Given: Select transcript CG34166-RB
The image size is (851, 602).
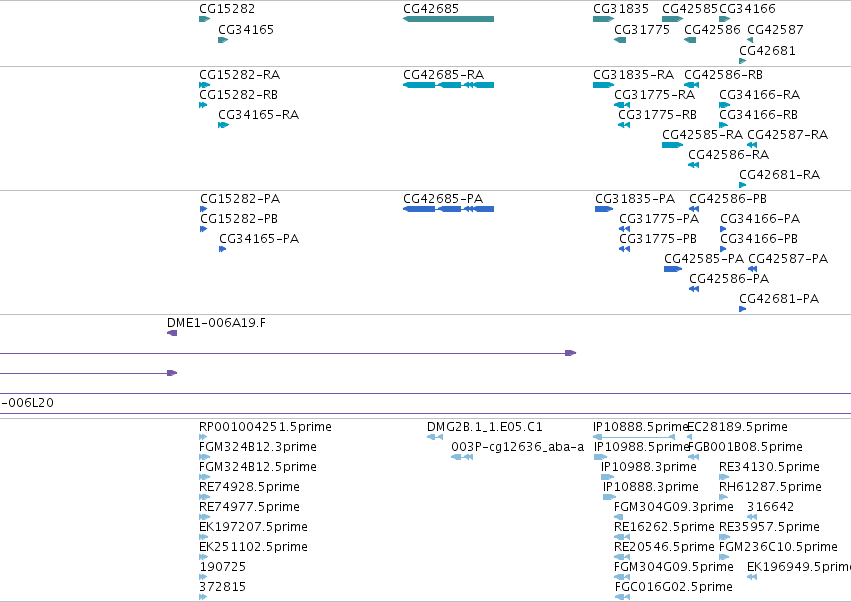Looking at the screenshot, I should point(758,115).
